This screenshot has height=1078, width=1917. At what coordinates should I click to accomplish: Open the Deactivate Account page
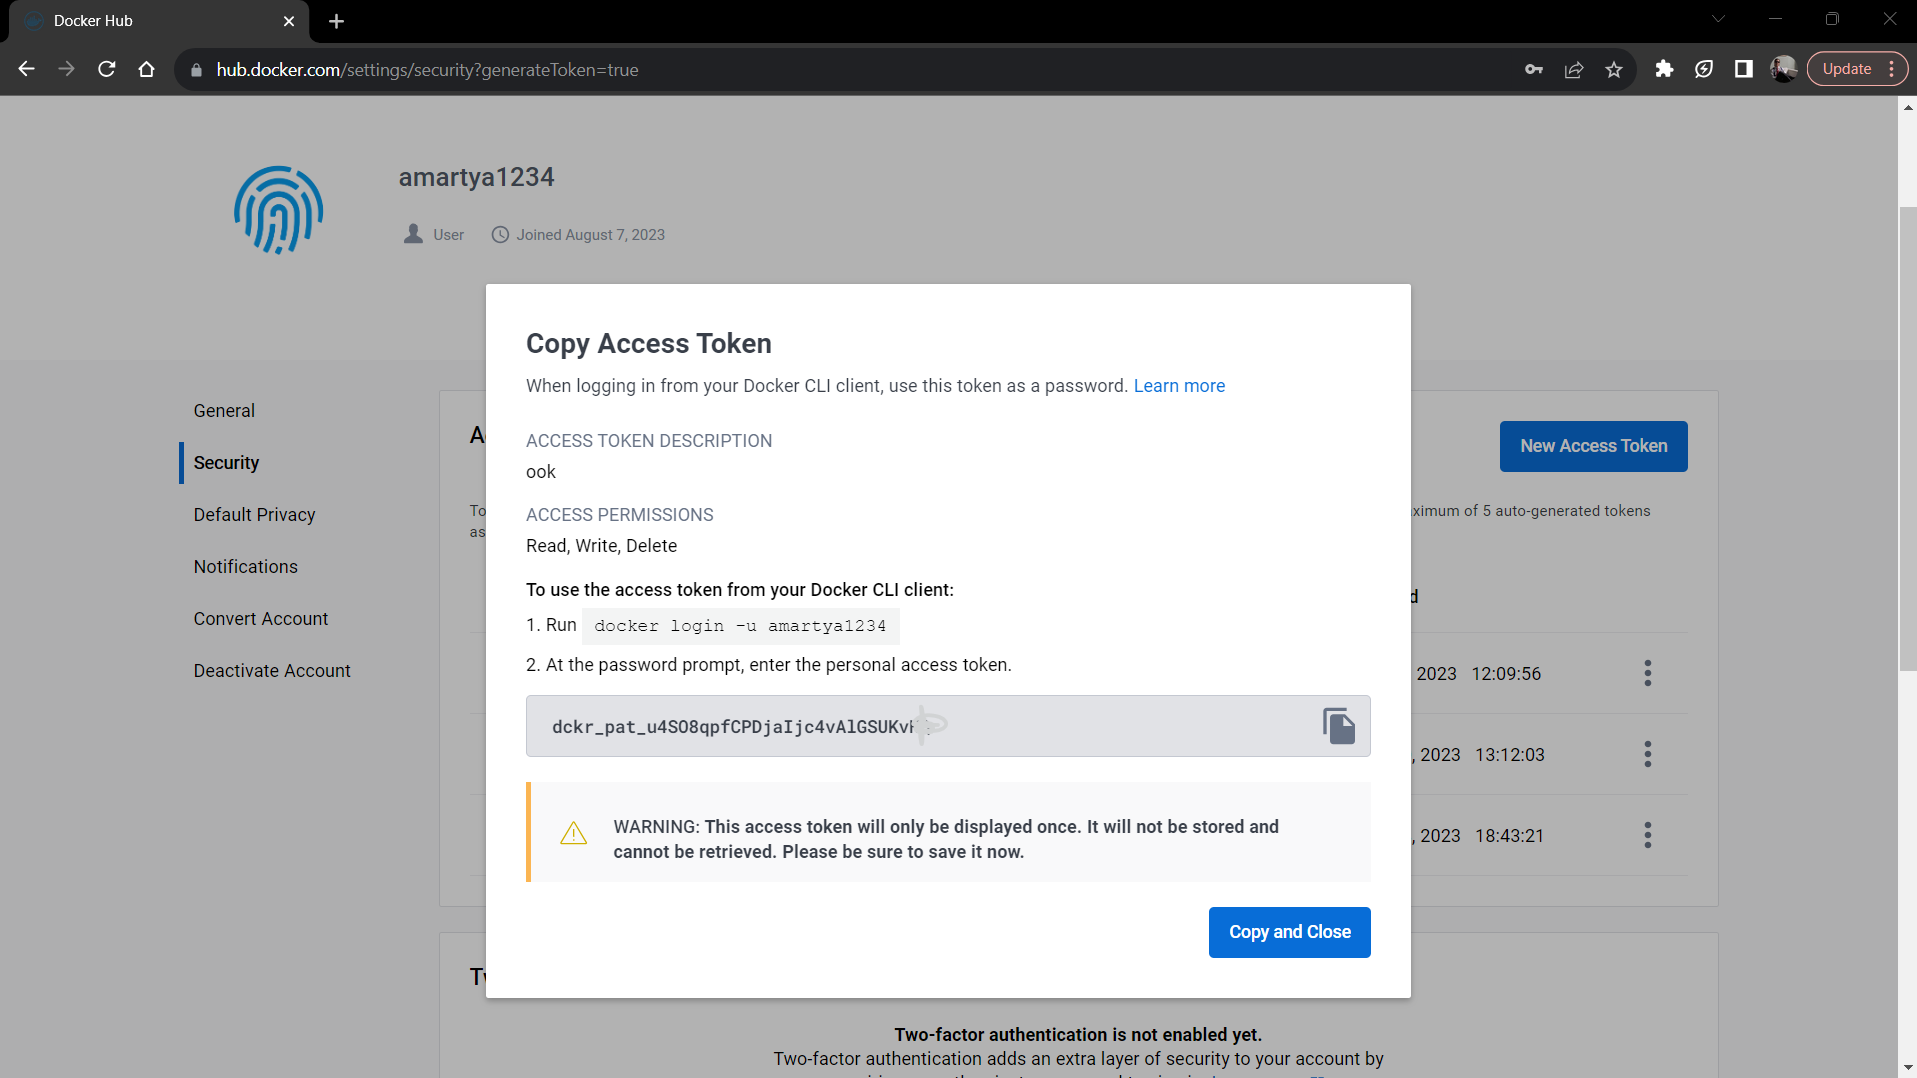point(272,671)
